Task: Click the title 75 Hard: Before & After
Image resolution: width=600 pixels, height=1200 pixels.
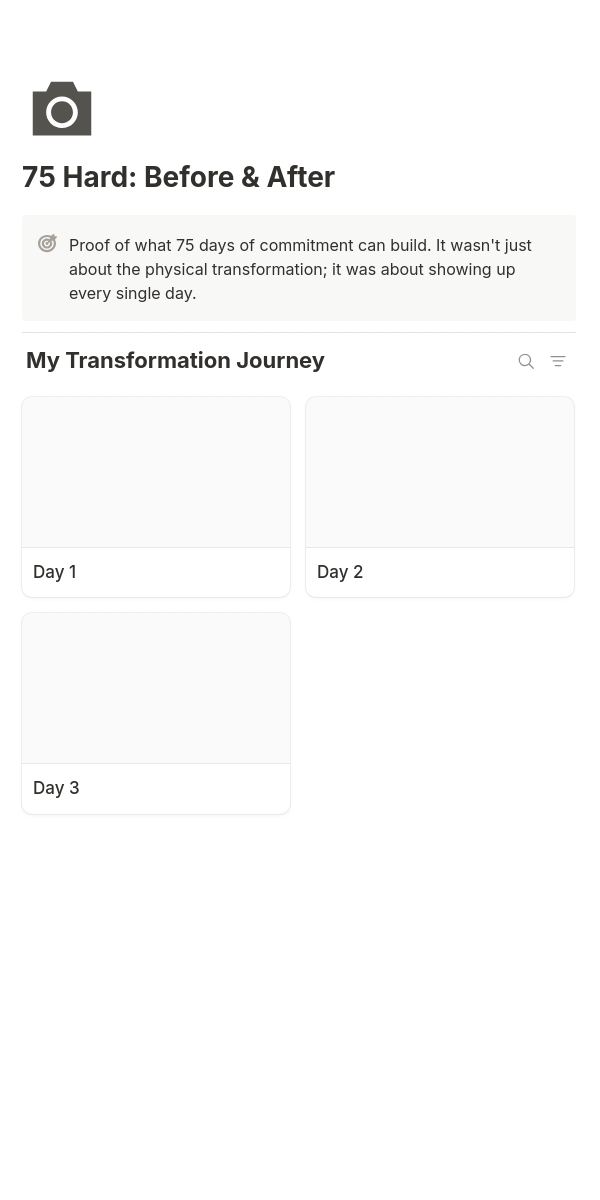Action: (178, 177)
